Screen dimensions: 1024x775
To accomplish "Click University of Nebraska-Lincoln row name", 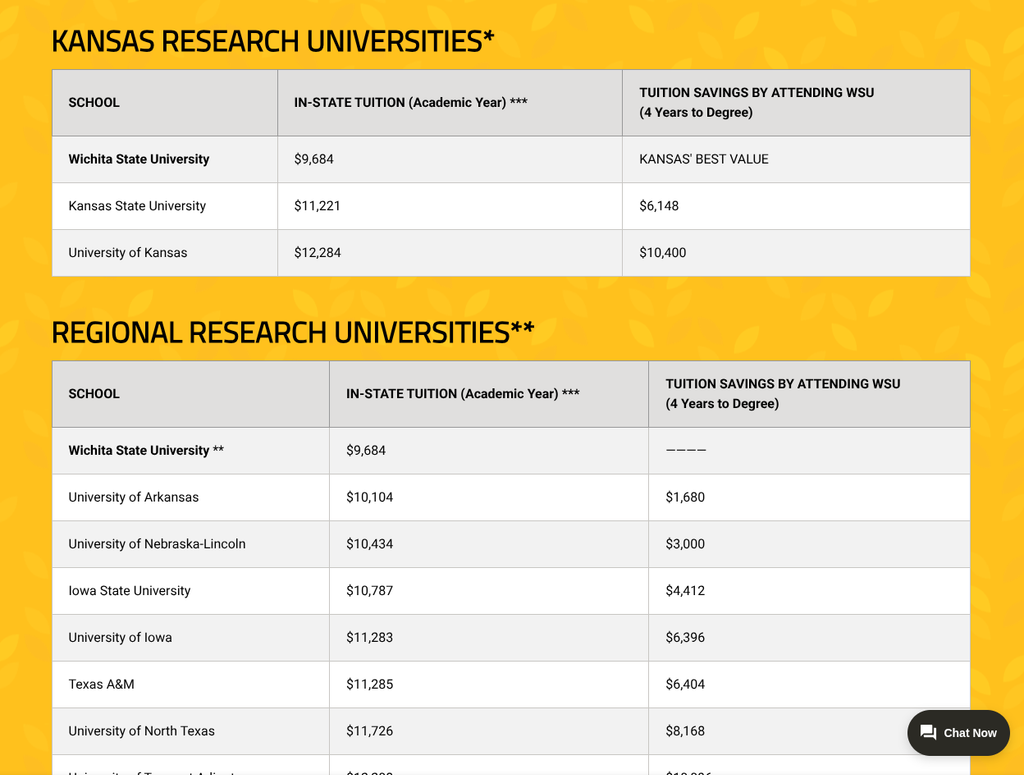I will coord(157,544).
